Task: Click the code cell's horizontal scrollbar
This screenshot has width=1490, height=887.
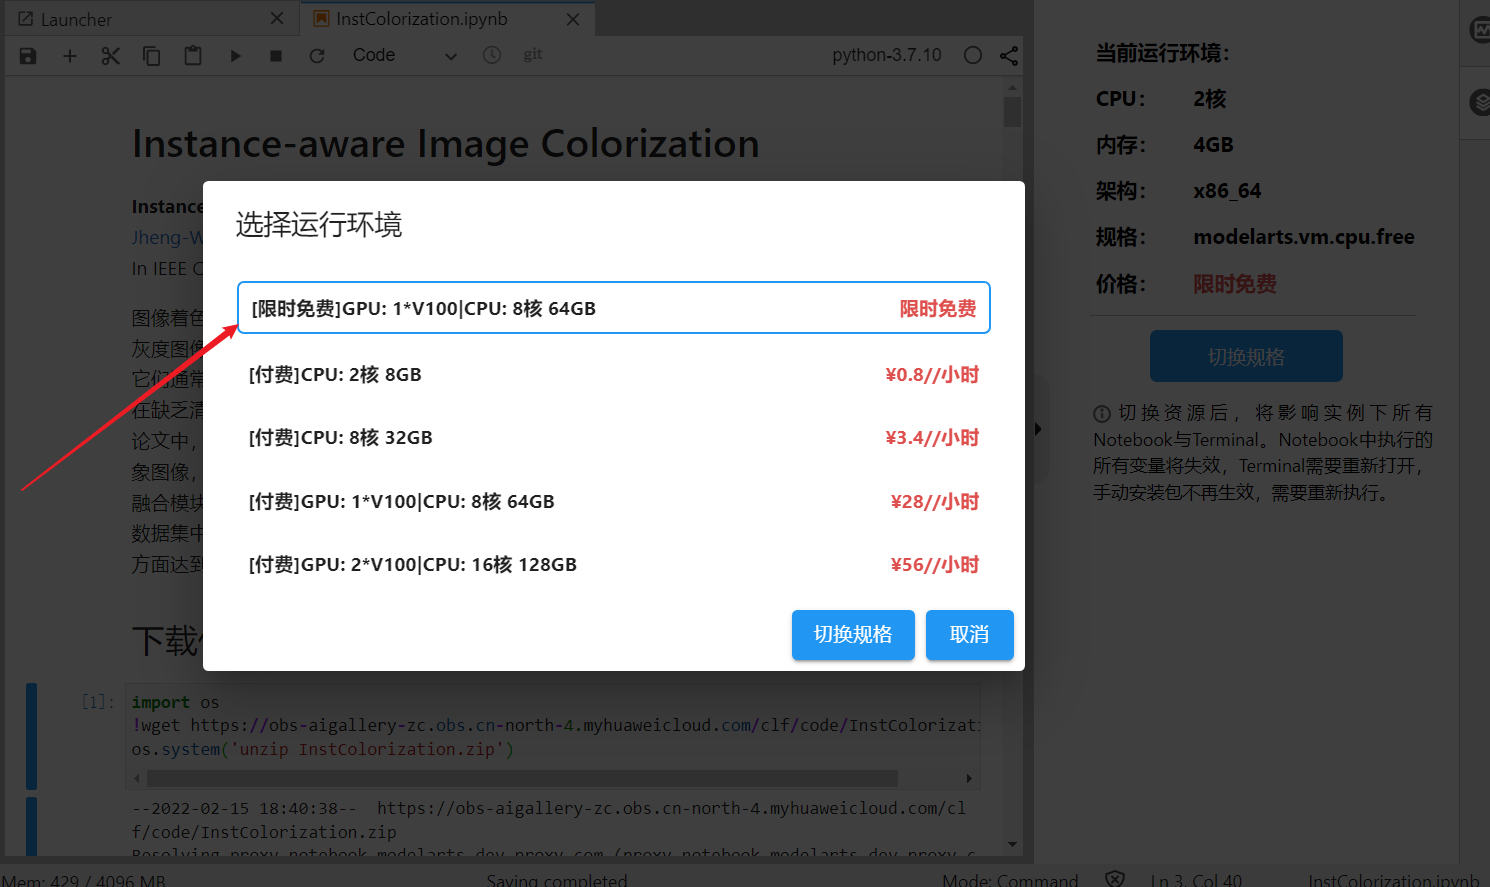Action: (x=522, y=778)
